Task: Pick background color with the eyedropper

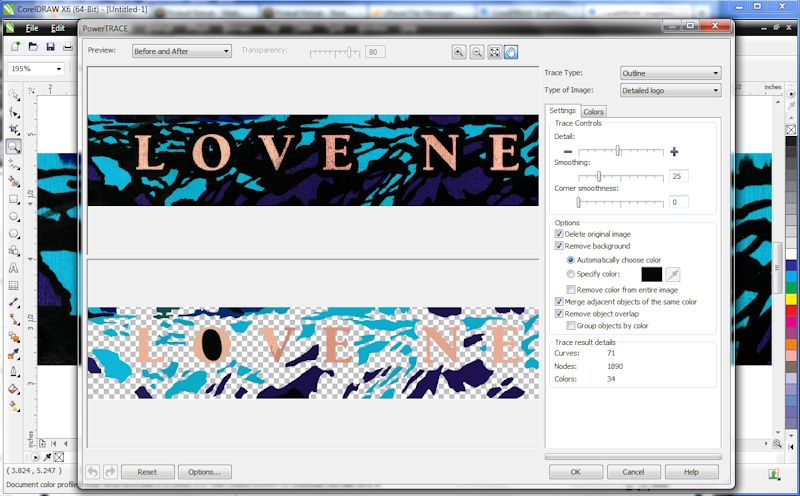Action: pyautogui.click(x=674, y=273)
